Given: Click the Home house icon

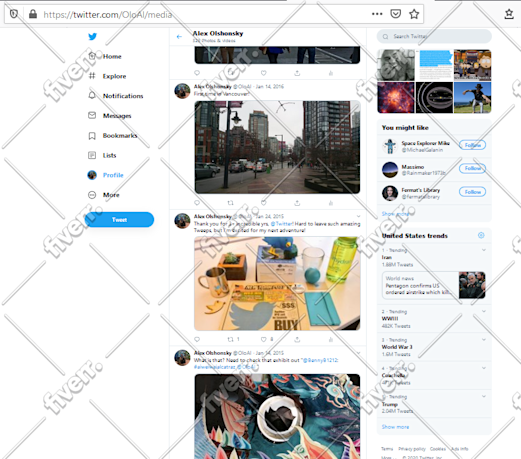Looking at the screenshot, I should (92, 56).
